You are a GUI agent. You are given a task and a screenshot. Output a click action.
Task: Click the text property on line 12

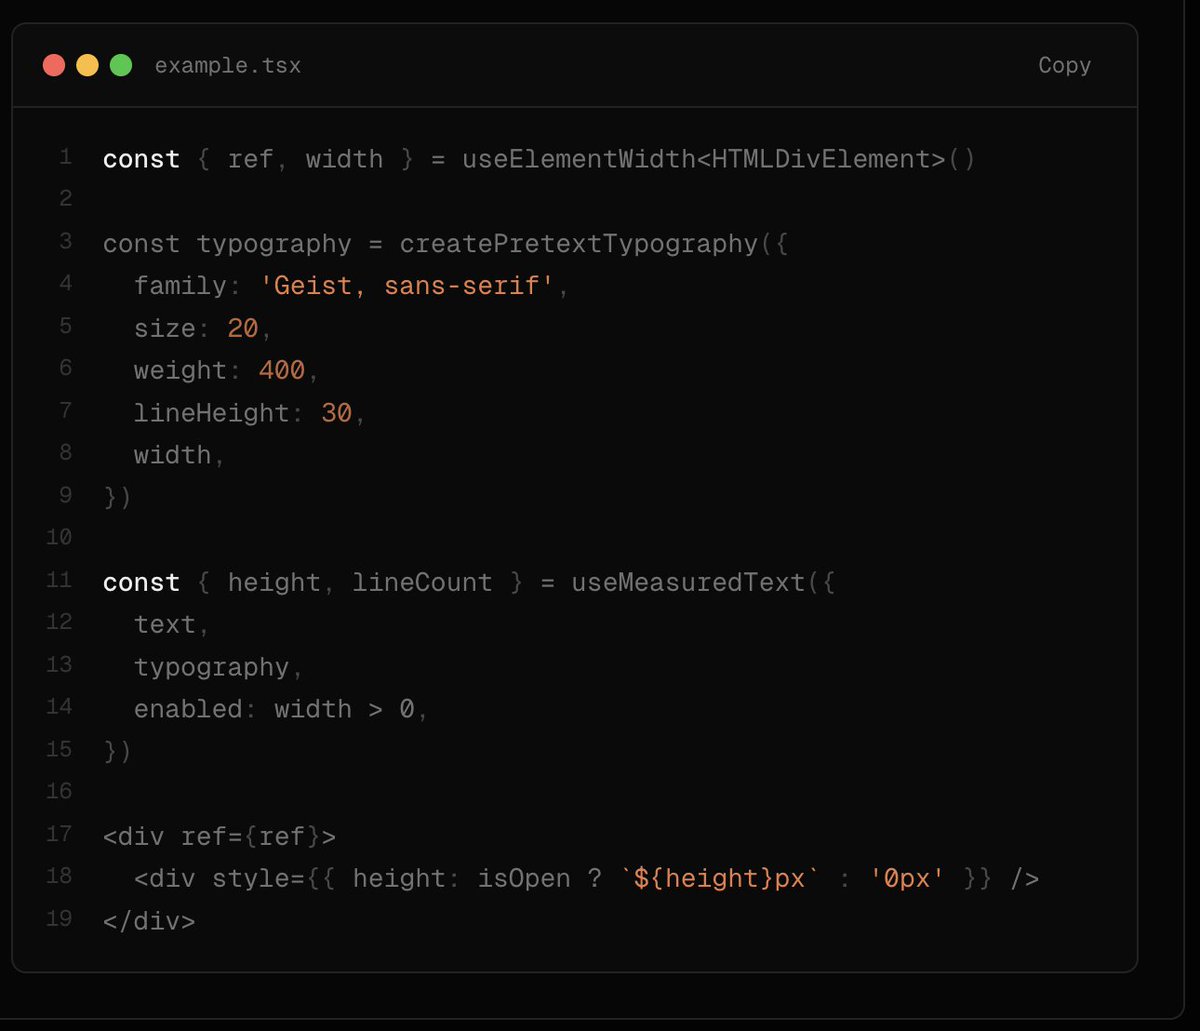point(165,625)
